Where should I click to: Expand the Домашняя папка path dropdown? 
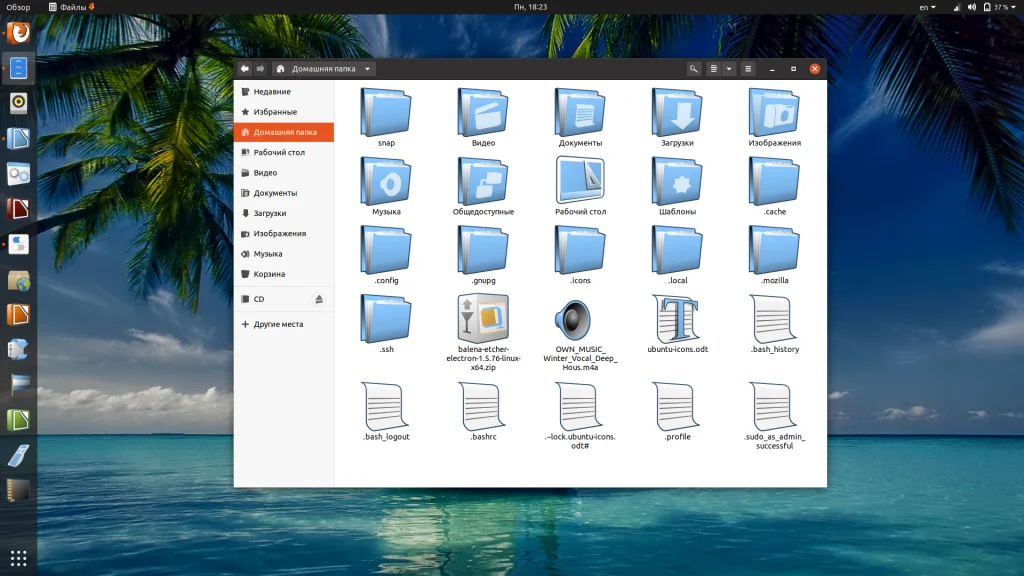(x=369, y=69)
